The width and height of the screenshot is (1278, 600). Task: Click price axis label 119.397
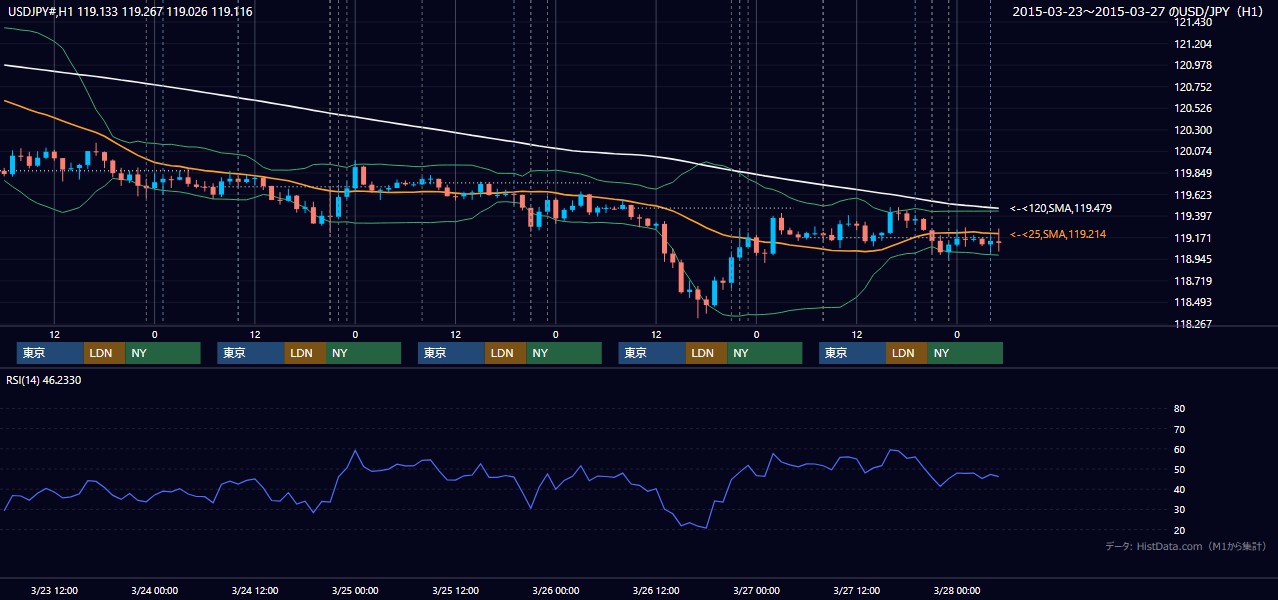click(x=1192, y=216)
